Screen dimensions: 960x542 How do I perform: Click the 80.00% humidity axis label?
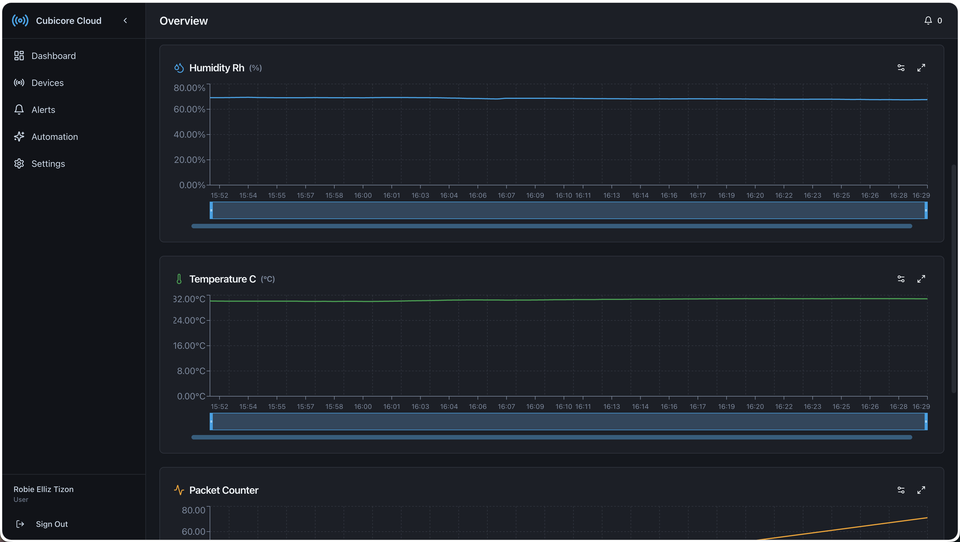point(189,88)
